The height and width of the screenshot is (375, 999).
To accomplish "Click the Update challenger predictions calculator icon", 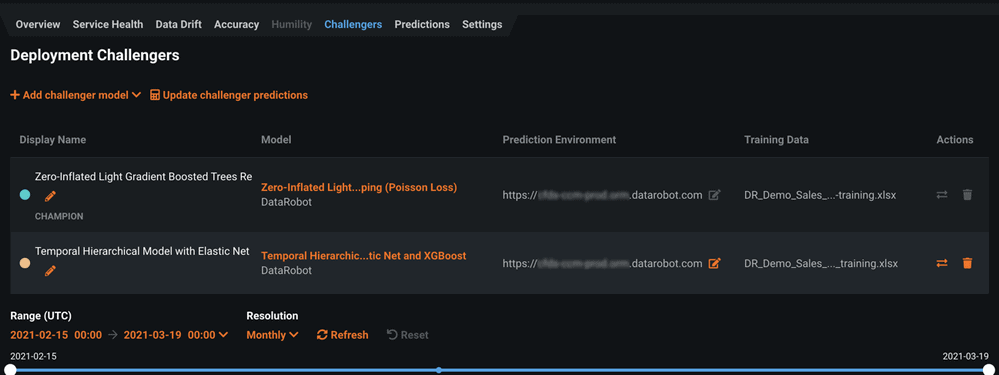I will [x=155, y=95].
